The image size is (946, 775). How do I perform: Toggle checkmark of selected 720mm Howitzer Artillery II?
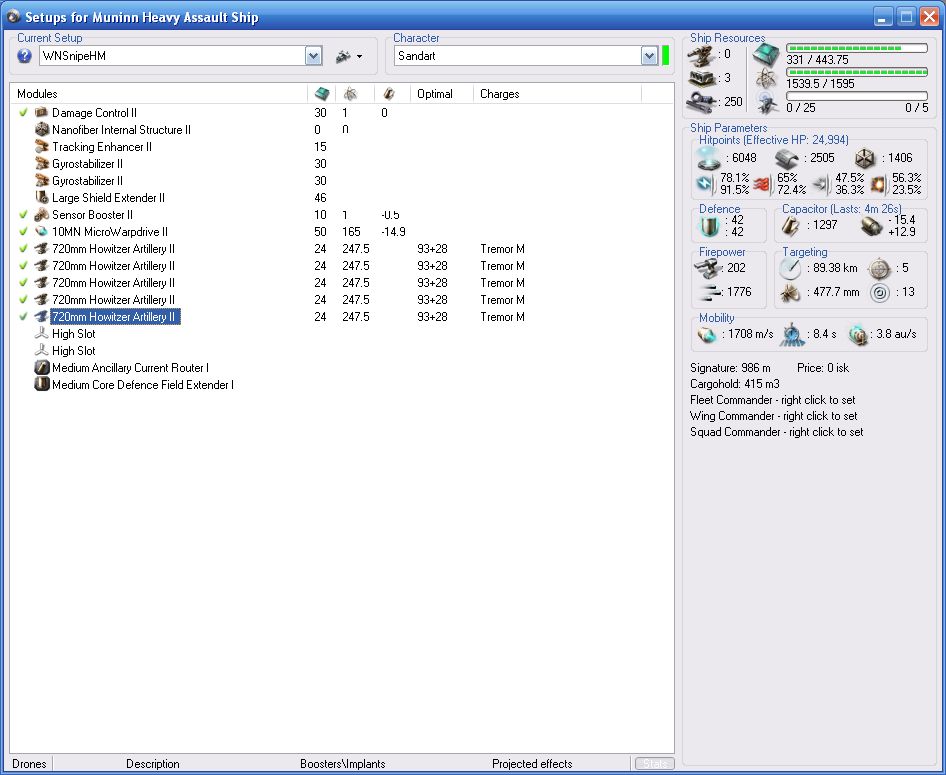tap(24, 316)
